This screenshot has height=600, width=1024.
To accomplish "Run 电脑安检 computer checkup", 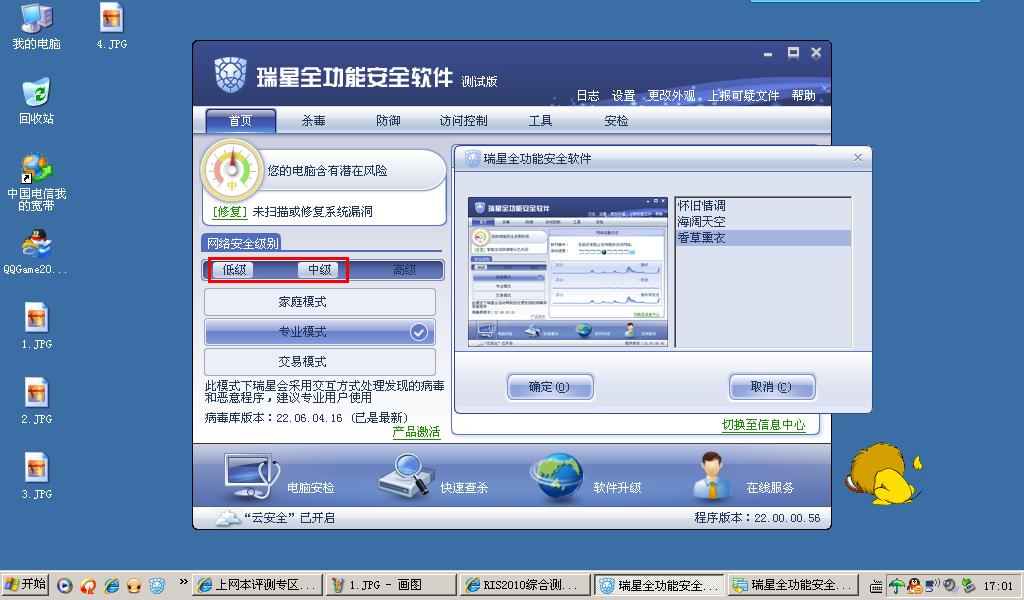I will click(278, 479).
